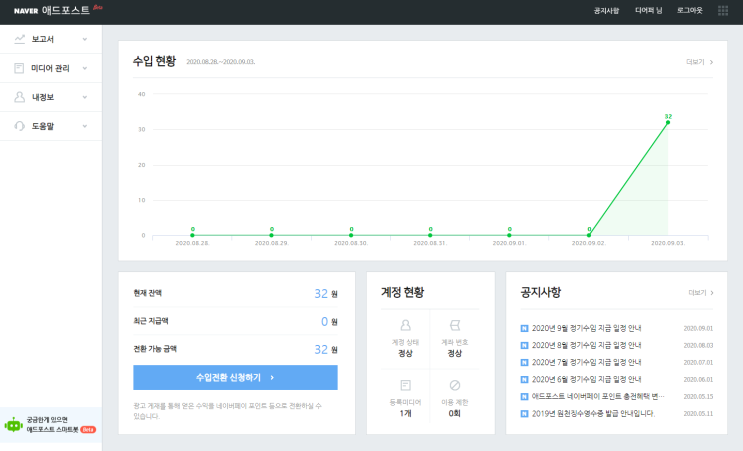
Task: Expand the 내정보 menu chevron
Action: [x=85, y=97]
